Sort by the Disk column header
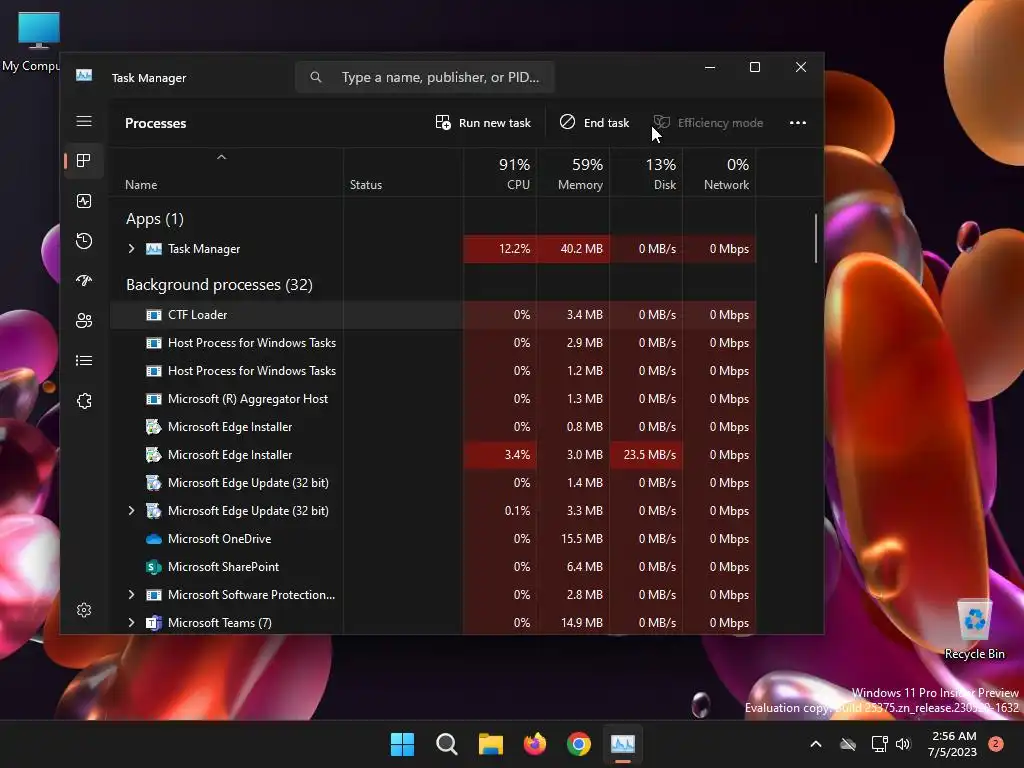Viewport: 1024px width, 768px height. click(x=647, y=174)
